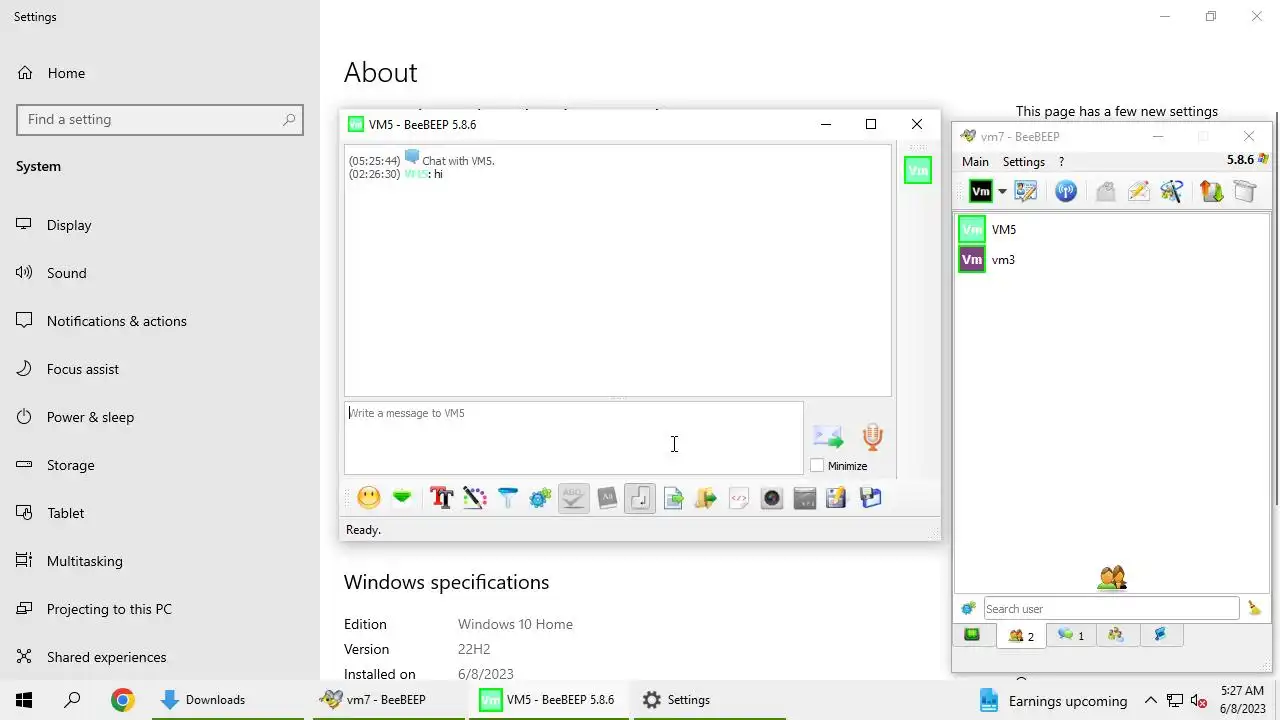
Task: Expand the user status dropdown arrow
Action: (1002, 192)
